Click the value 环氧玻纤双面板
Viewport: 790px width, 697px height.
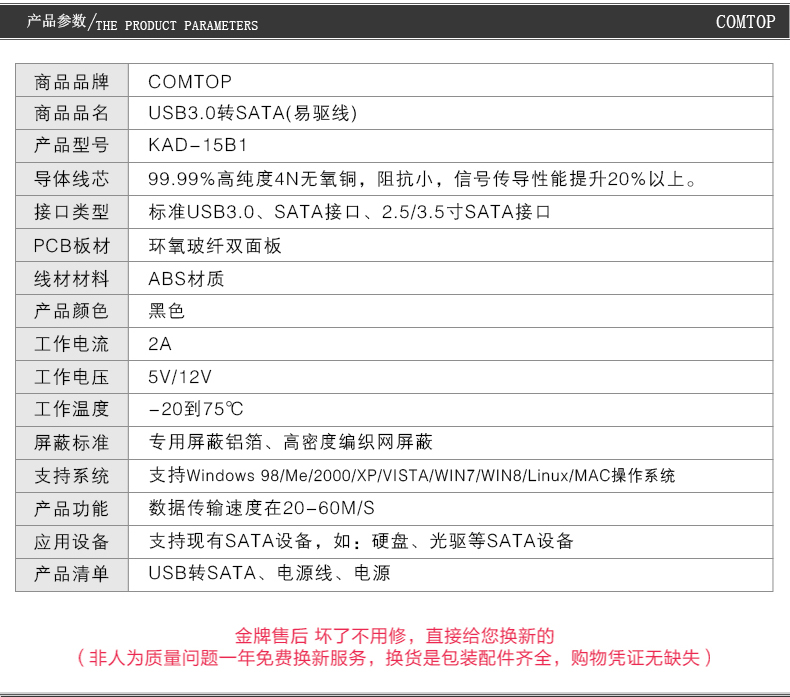[x=215, y=245]
